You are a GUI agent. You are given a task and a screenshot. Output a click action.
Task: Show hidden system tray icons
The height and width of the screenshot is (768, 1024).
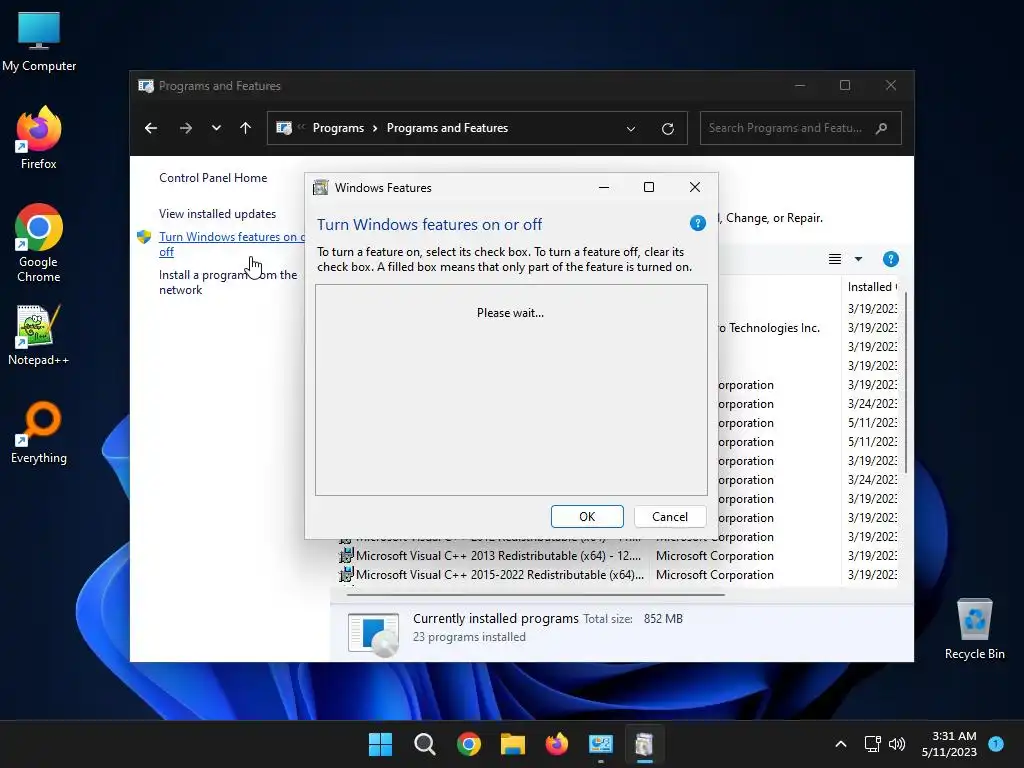[841, 744]
